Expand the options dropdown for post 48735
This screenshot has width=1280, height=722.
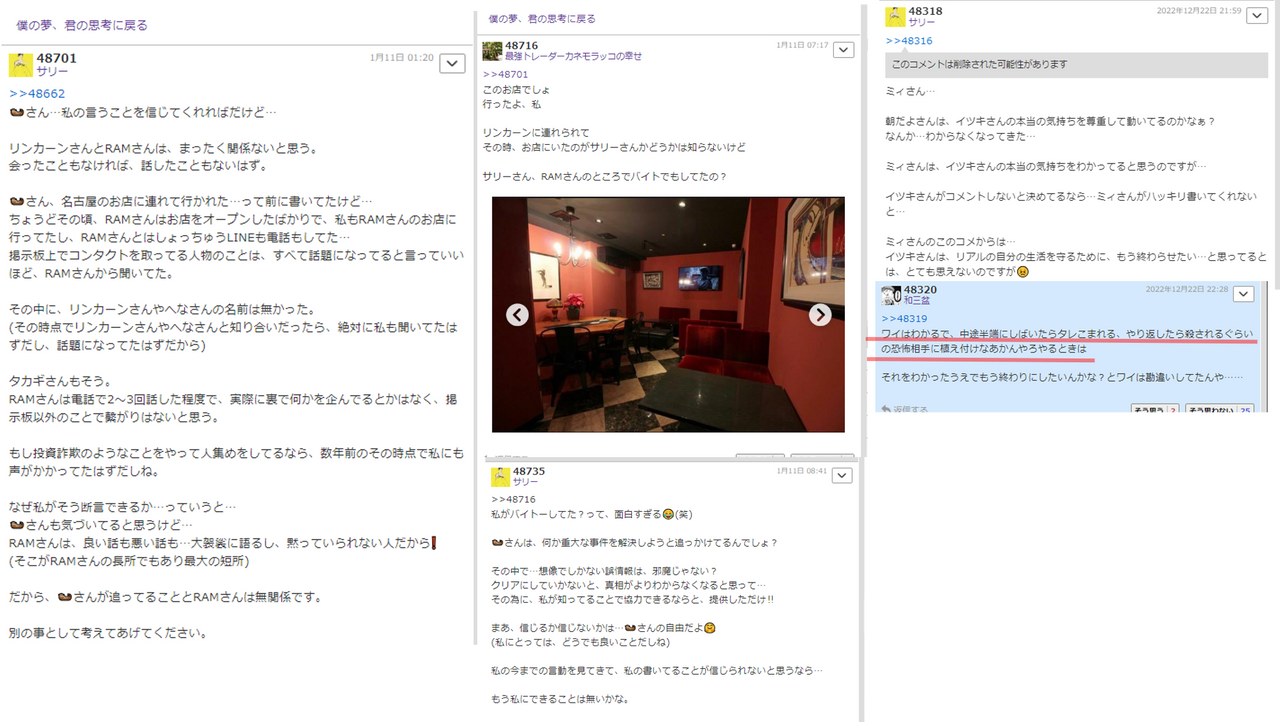(x=844, y=474)
